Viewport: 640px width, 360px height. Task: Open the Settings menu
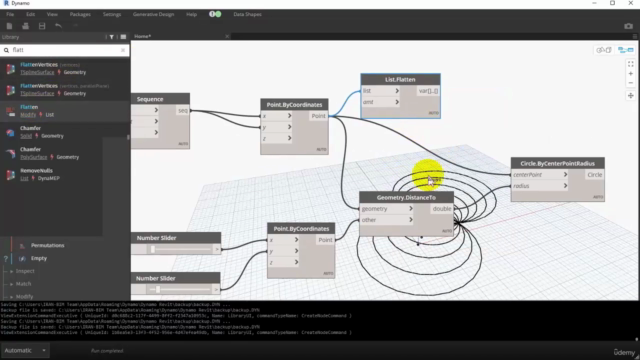[x=112, y=14]
